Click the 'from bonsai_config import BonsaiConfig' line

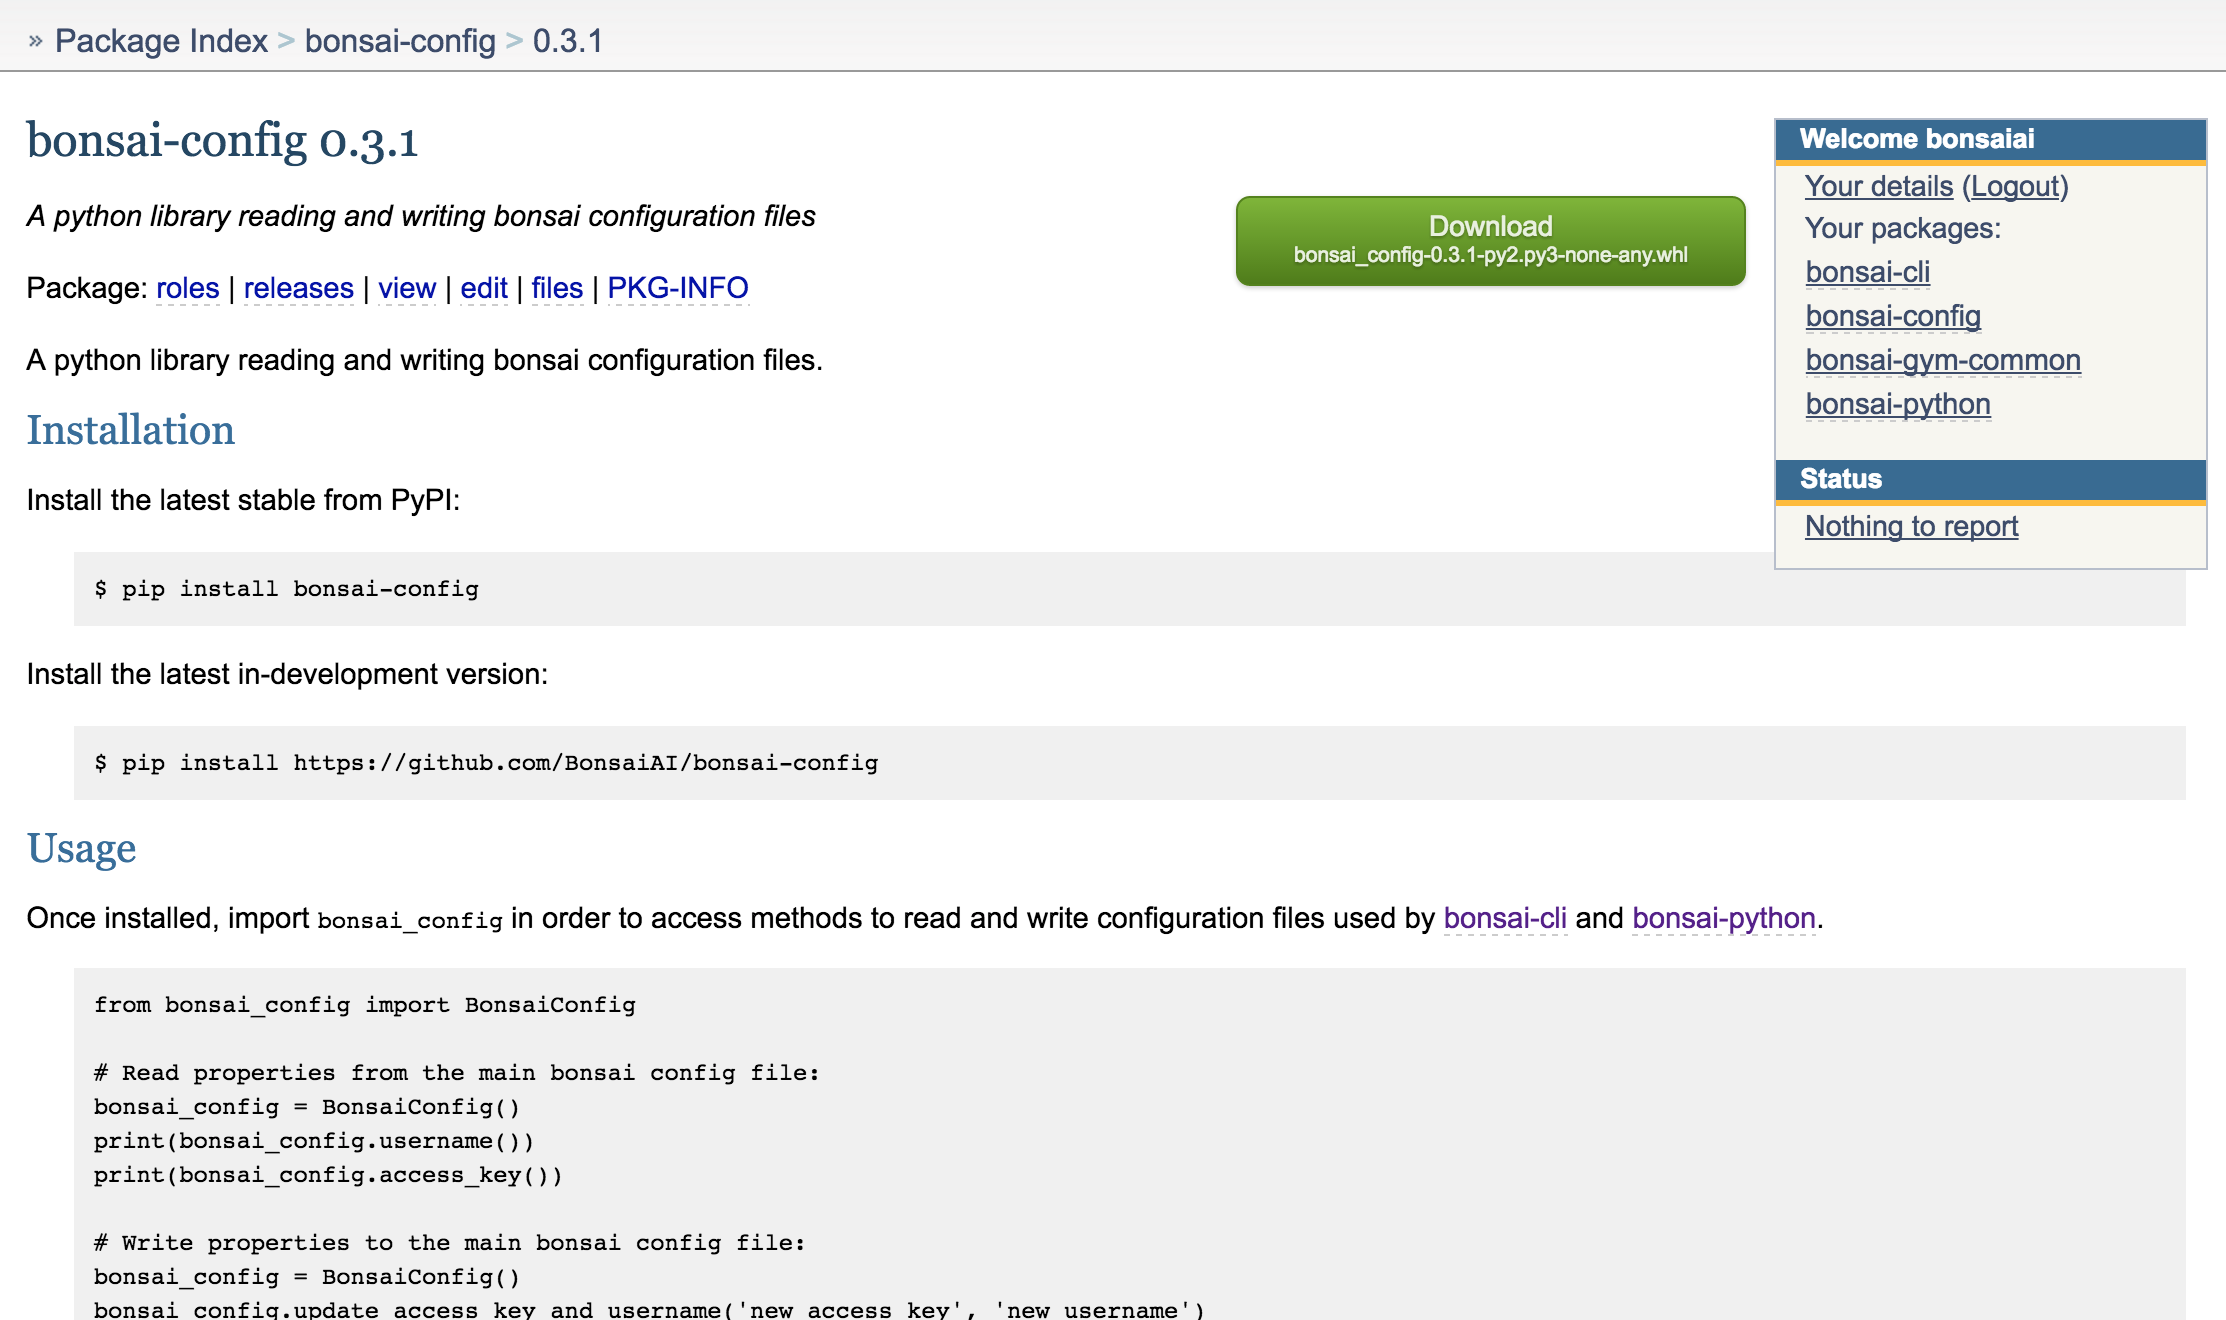tap(365, 1005)
